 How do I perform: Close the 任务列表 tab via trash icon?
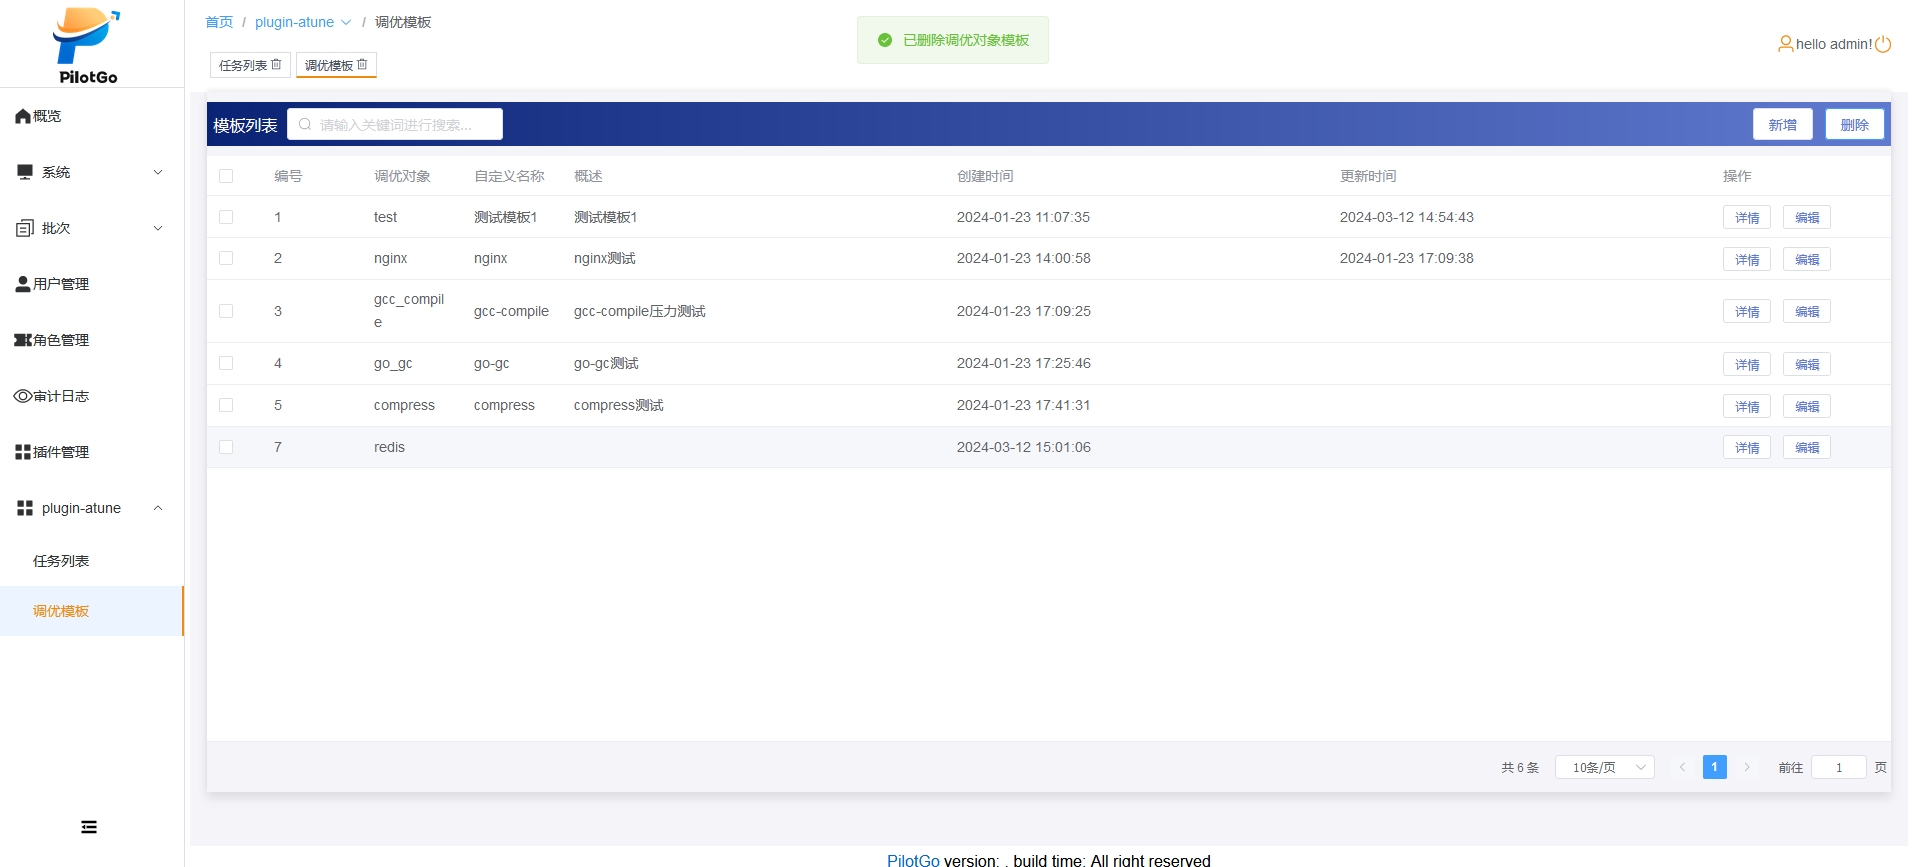(277, 65)
